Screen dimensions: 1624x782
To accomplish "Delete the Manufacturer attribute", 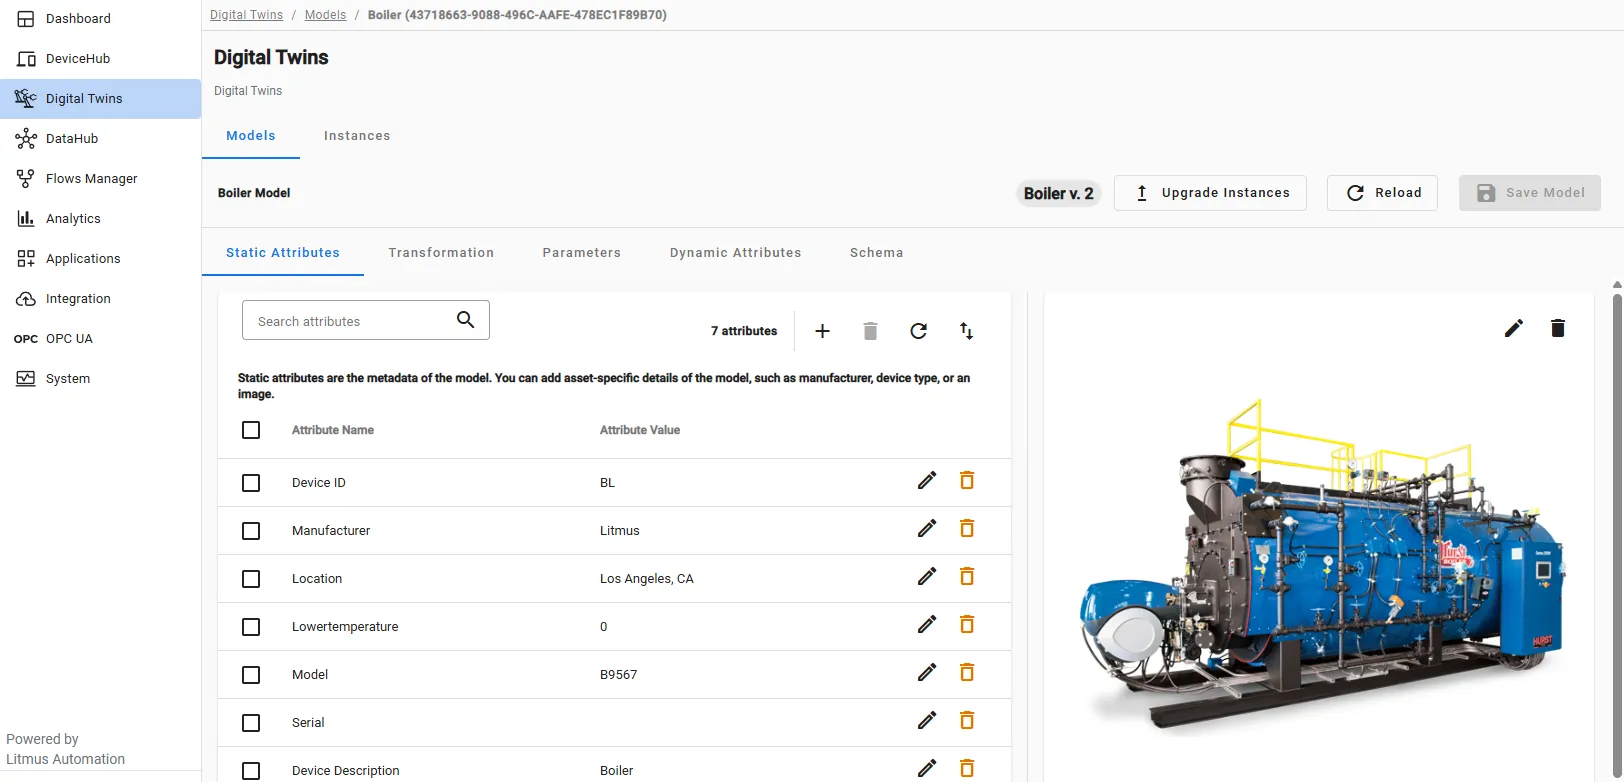I will coord(967,529).
